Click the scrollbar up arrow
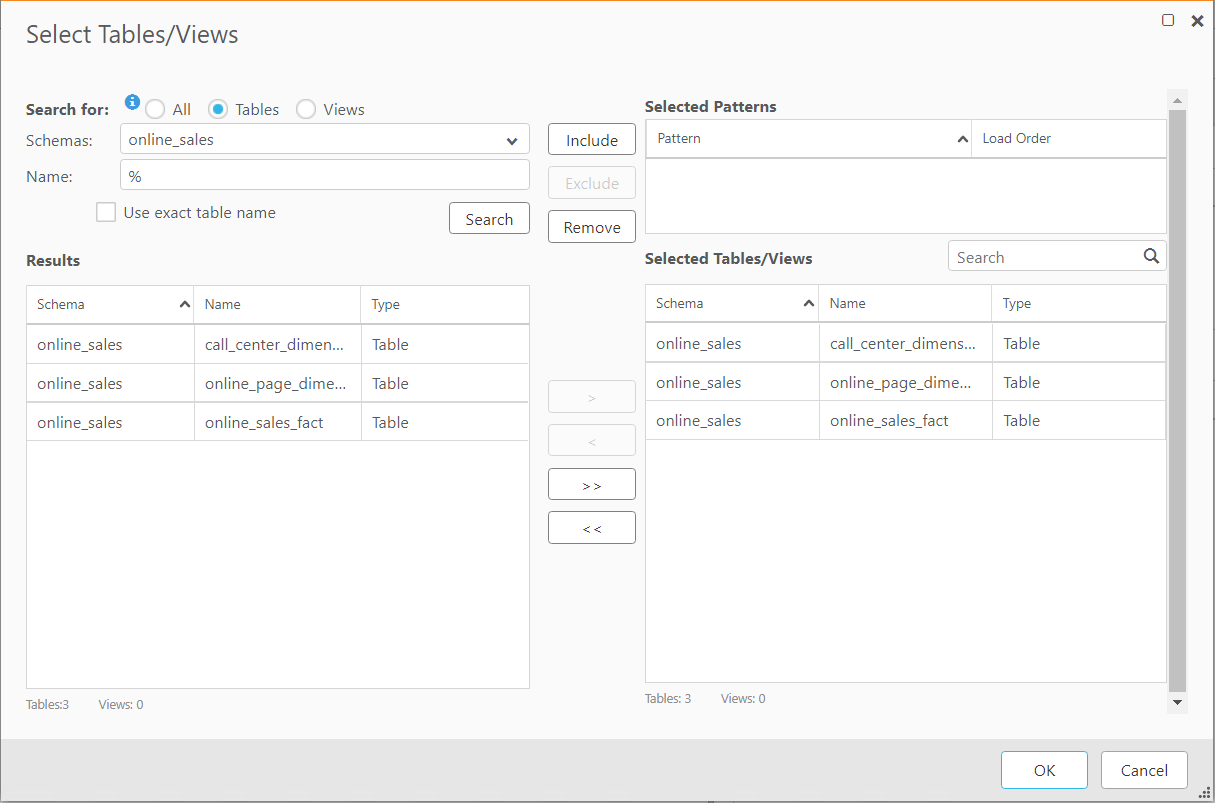The height and width of the screenshot is (803, 1215). click(1177, 98)
